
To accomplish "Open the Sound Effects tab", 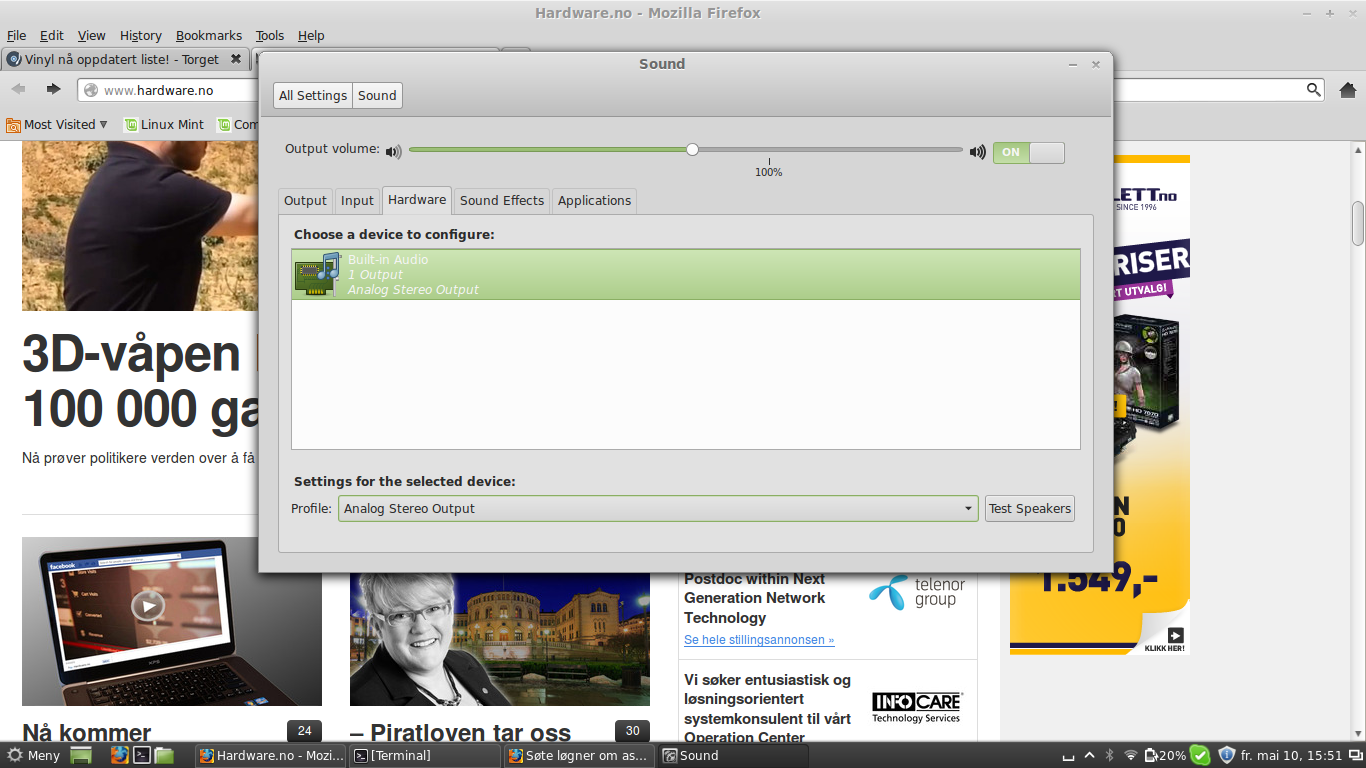I will click(502, 200).
